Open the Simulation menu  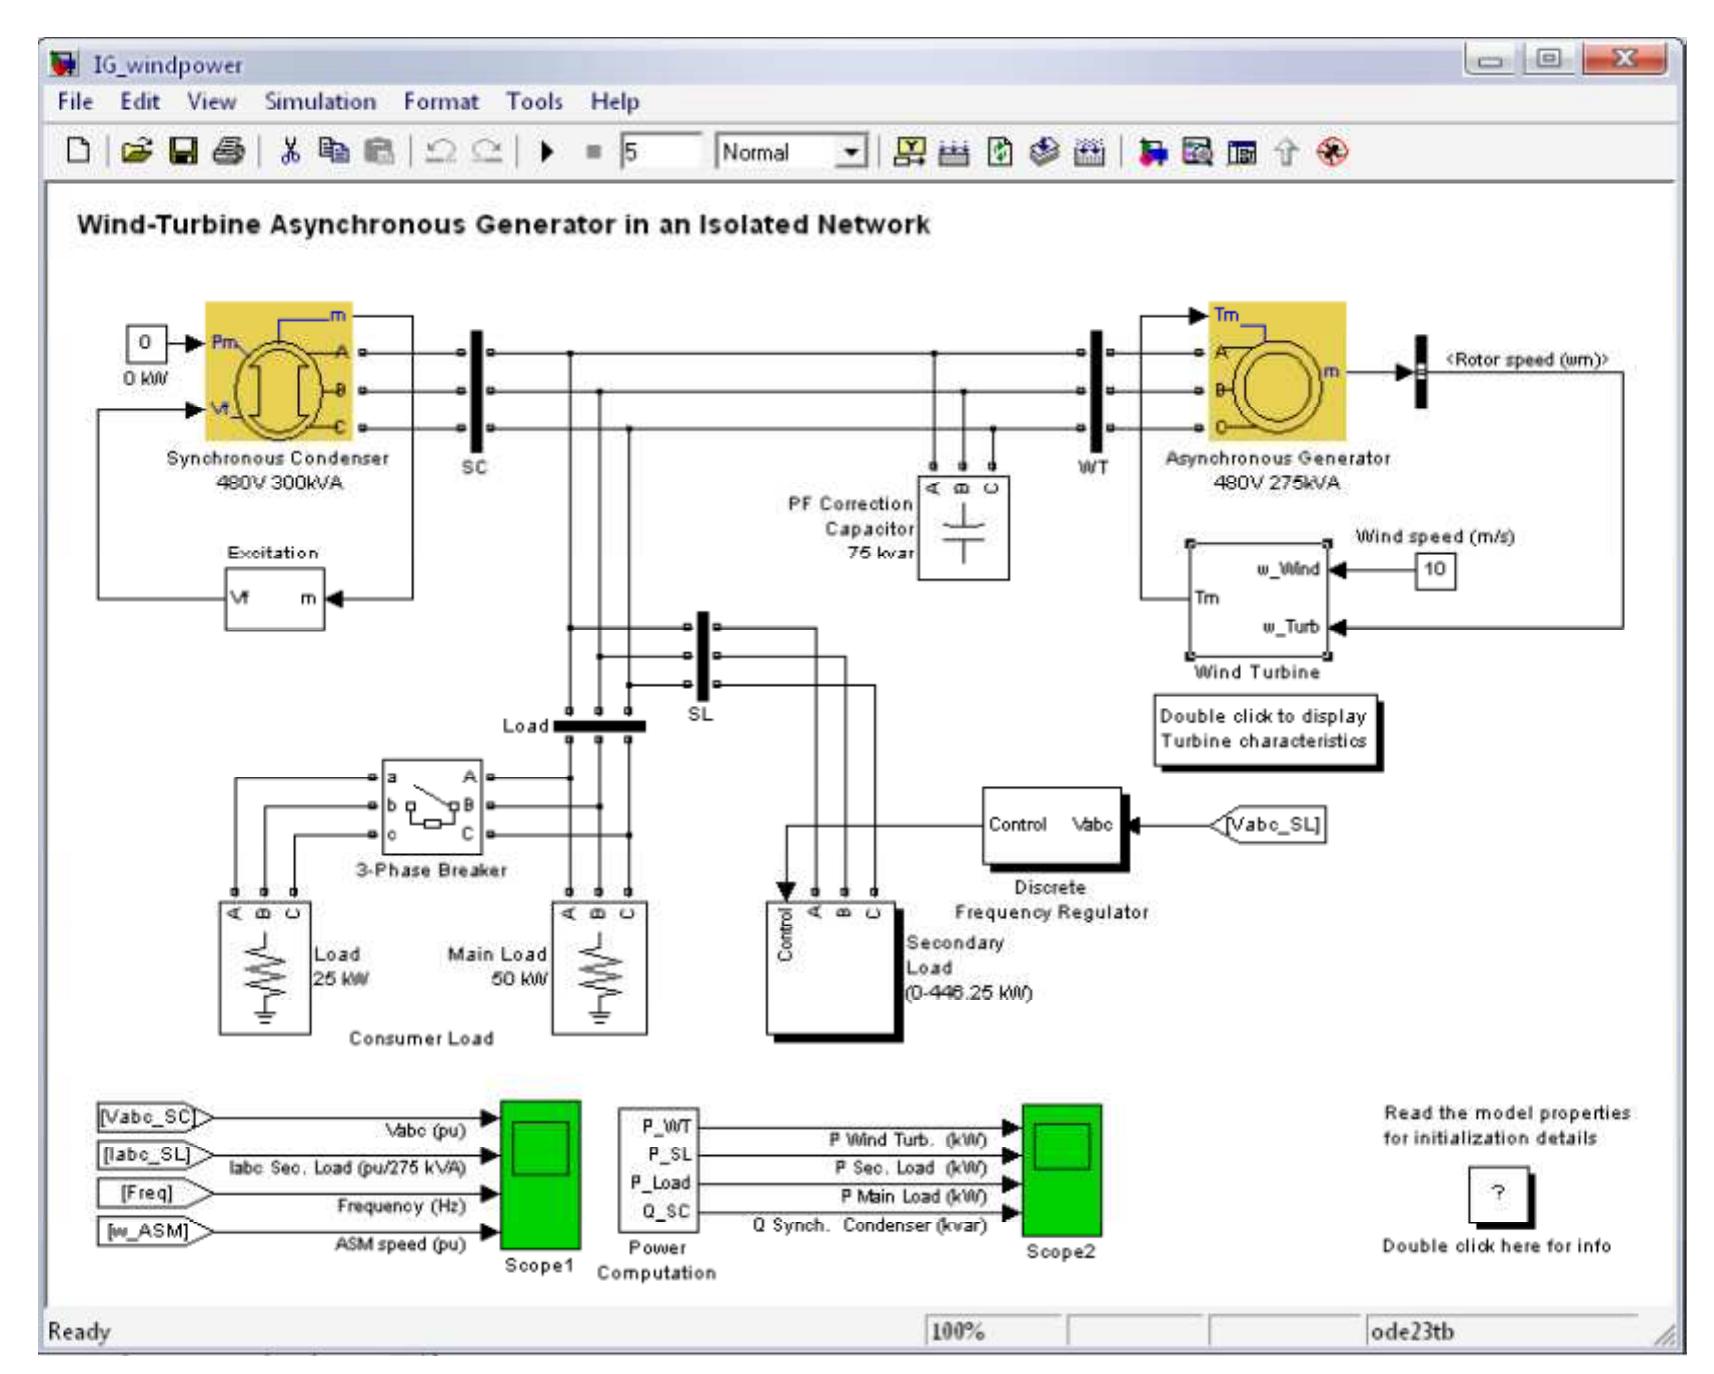coord(320,100)
